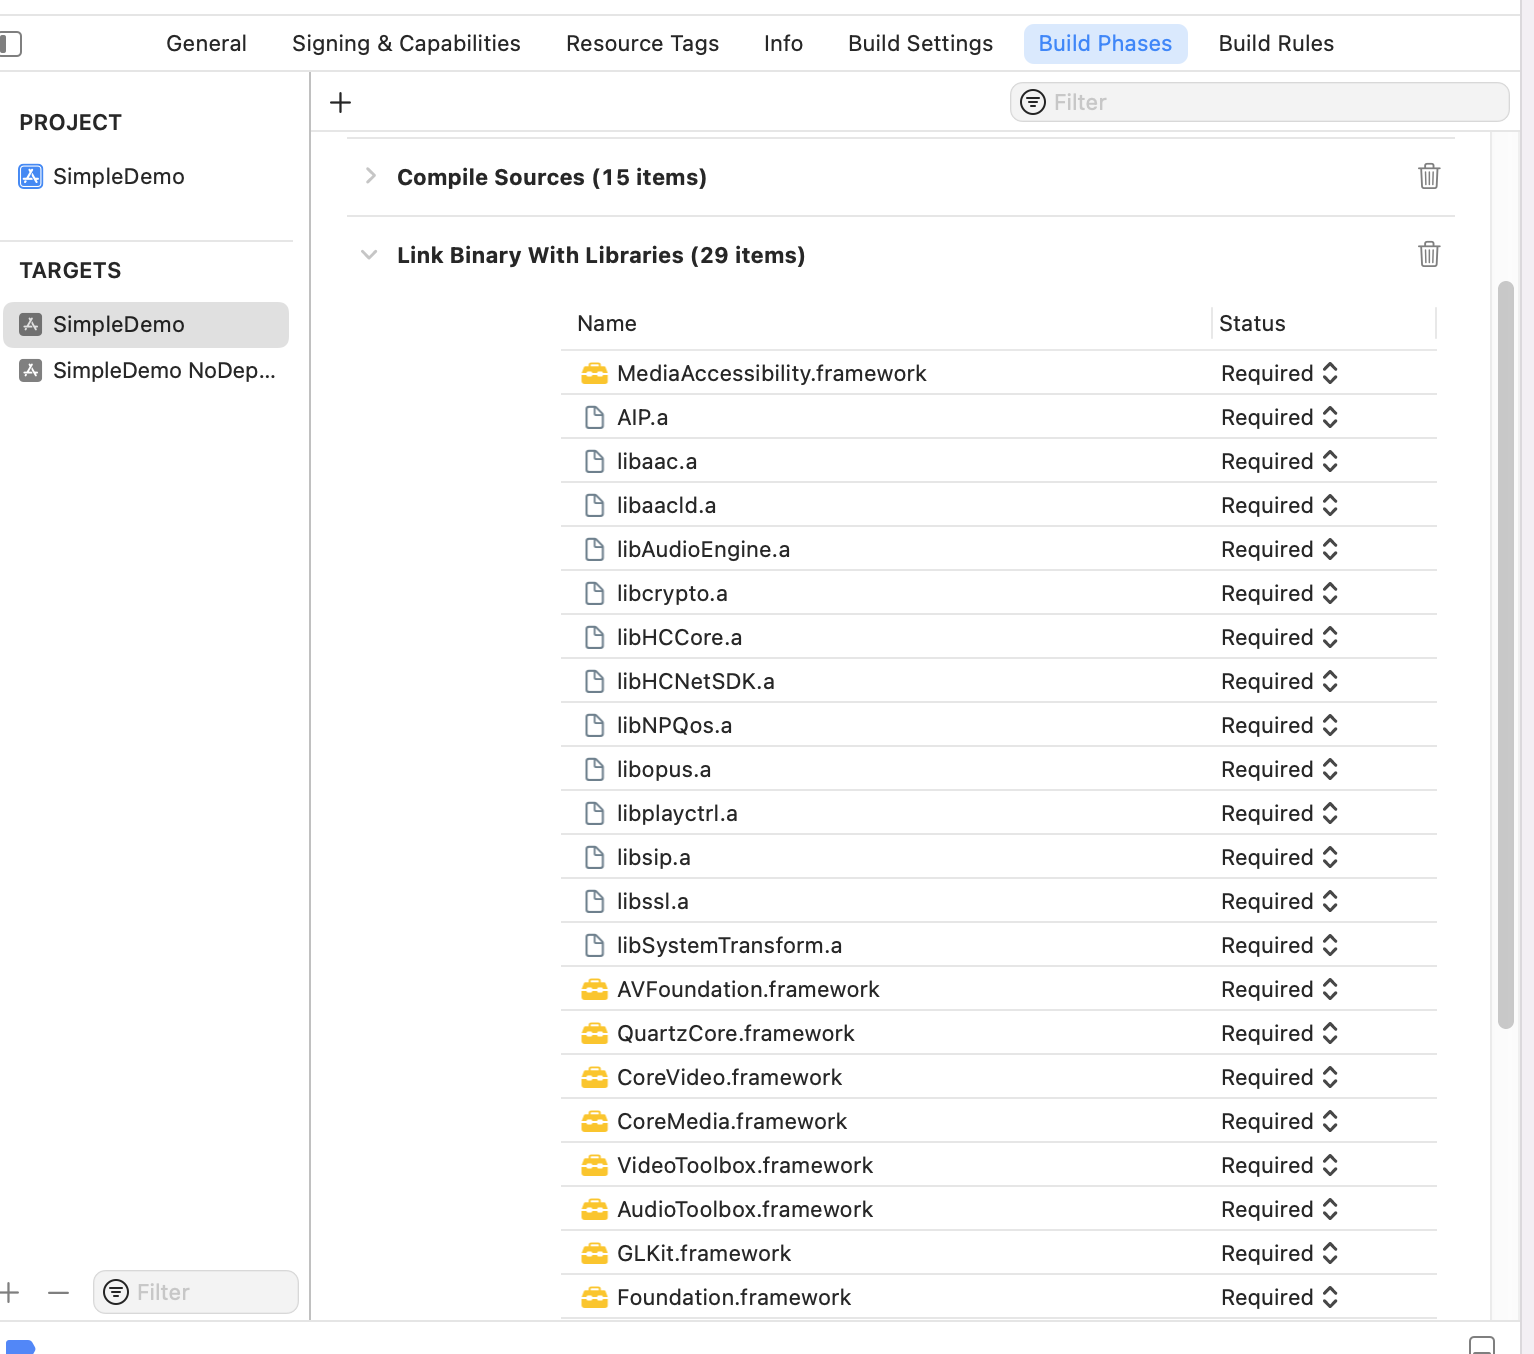Click the QuartzCore.framework toolbox icon
Viewport: 1534px width, 1354px height.
pos(594,1033)
